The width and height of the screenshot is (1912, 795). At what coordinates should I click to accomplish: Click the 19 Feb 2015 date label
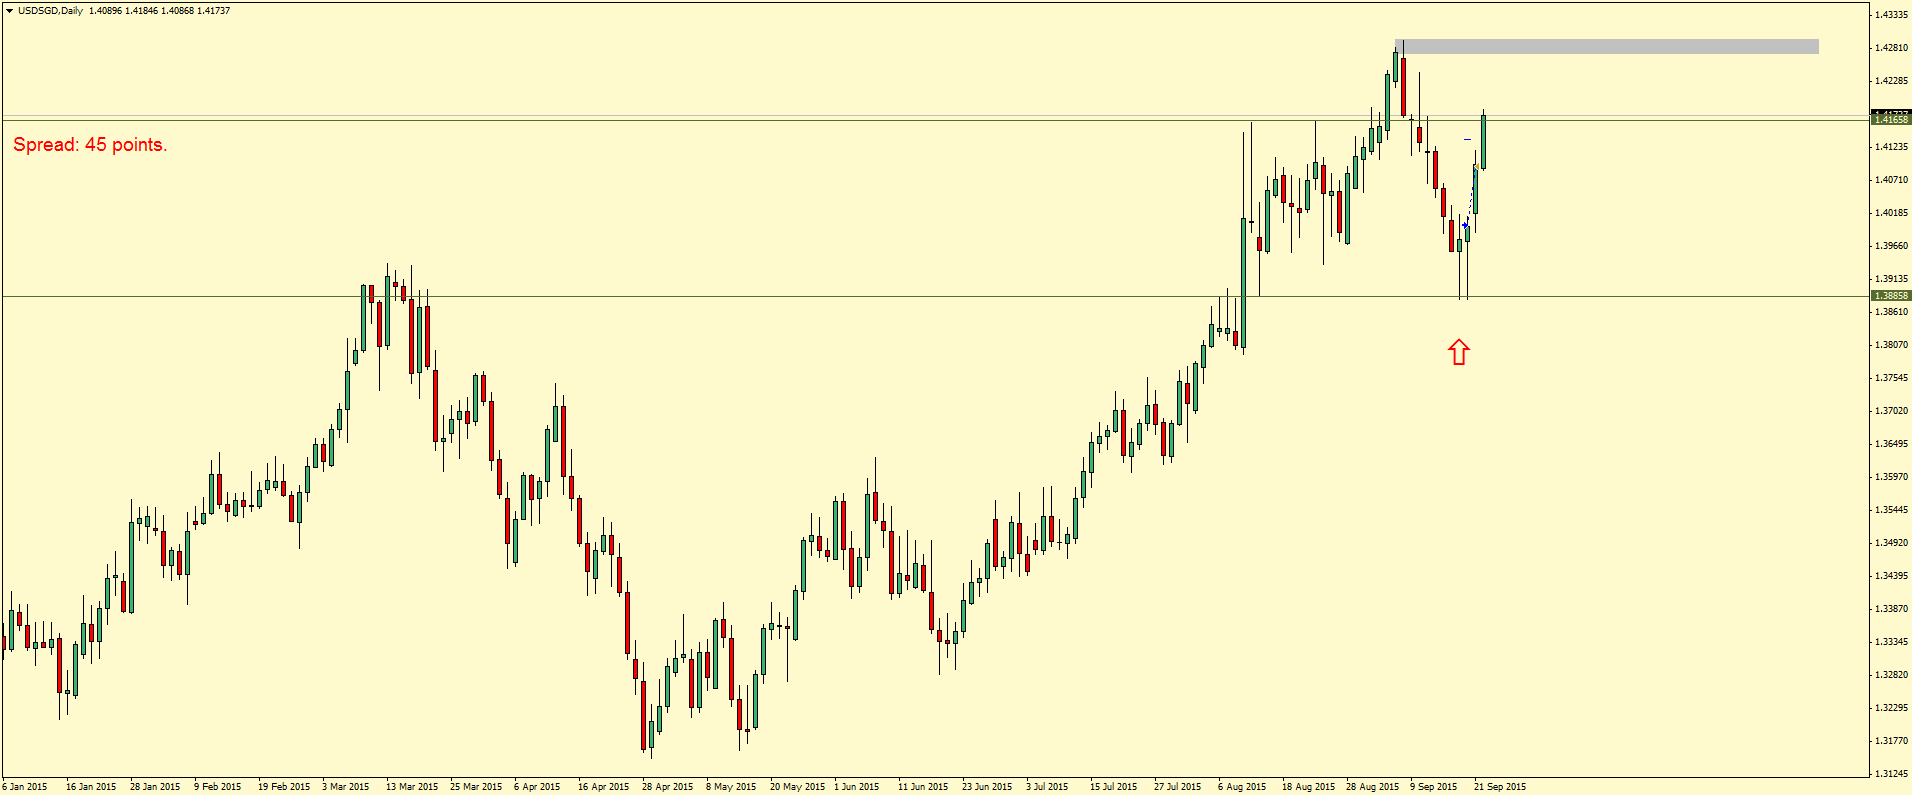tap(283, 787)
